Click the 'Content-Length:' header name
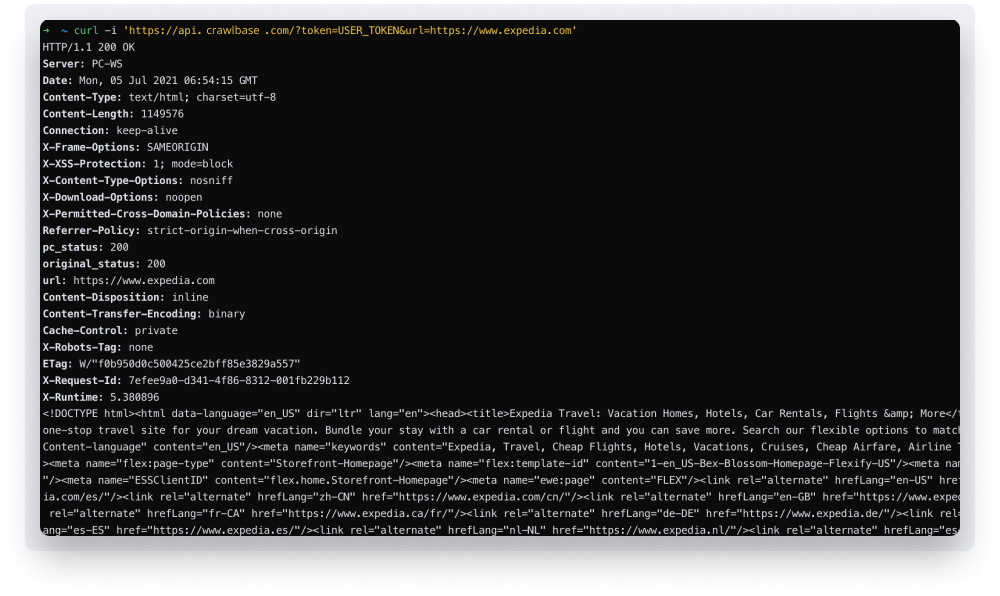This screenshot has height=596, width=1000. tap(89, 113)
